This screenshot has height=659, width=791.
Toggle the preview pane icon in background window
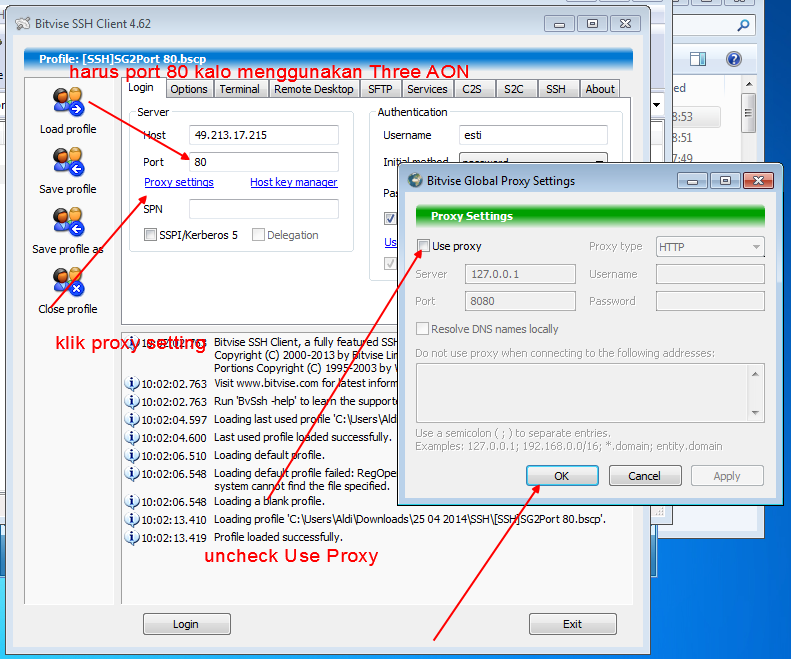(698, 59)
